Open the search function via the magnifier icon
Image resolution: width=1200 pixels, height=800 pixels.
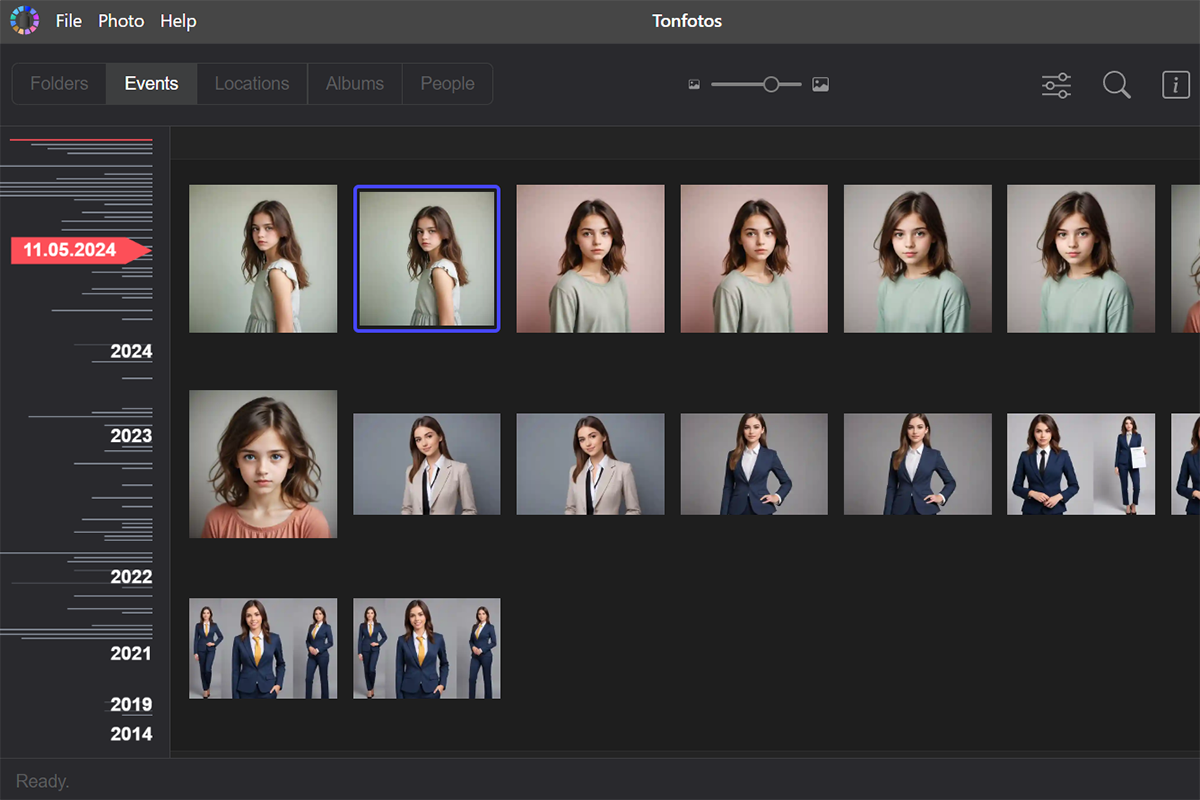pyautogui.click(x=1116, y=85)
